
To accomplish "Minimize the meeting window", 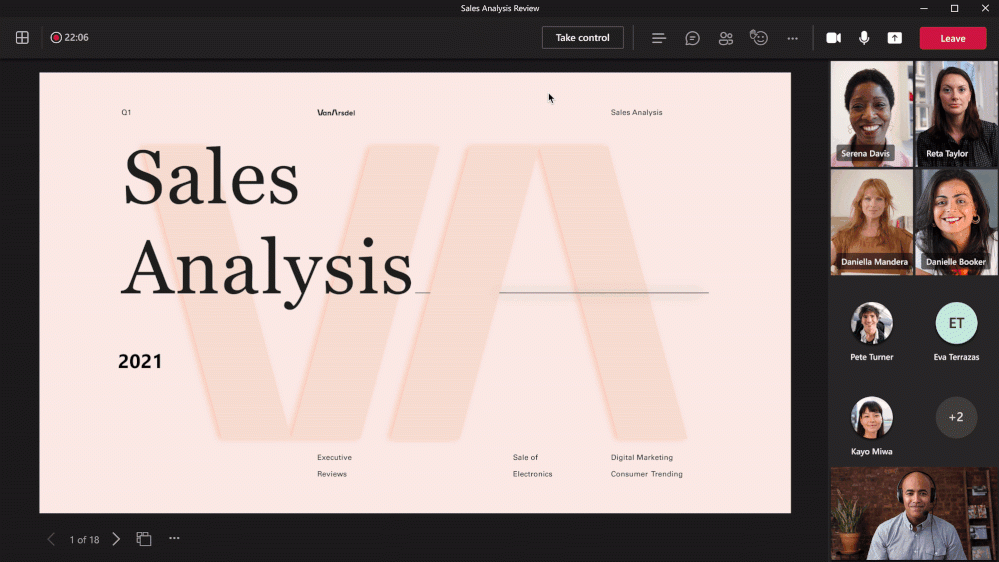I will click(924, 8).
